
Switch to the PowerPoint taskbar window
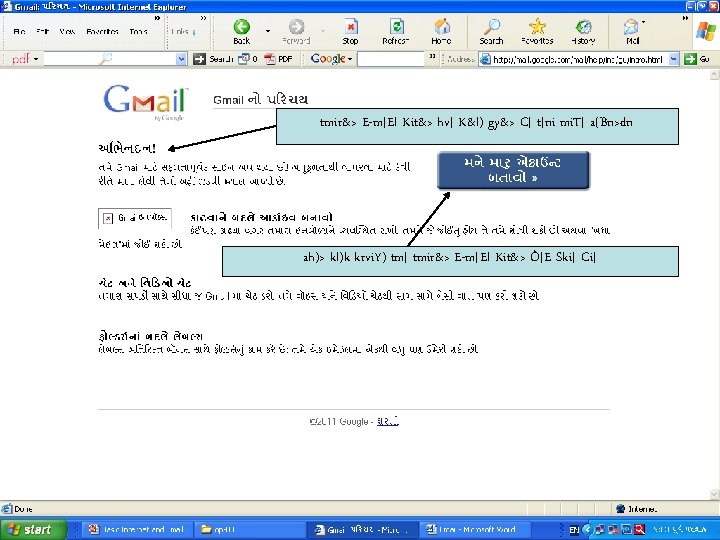[138, 529]
